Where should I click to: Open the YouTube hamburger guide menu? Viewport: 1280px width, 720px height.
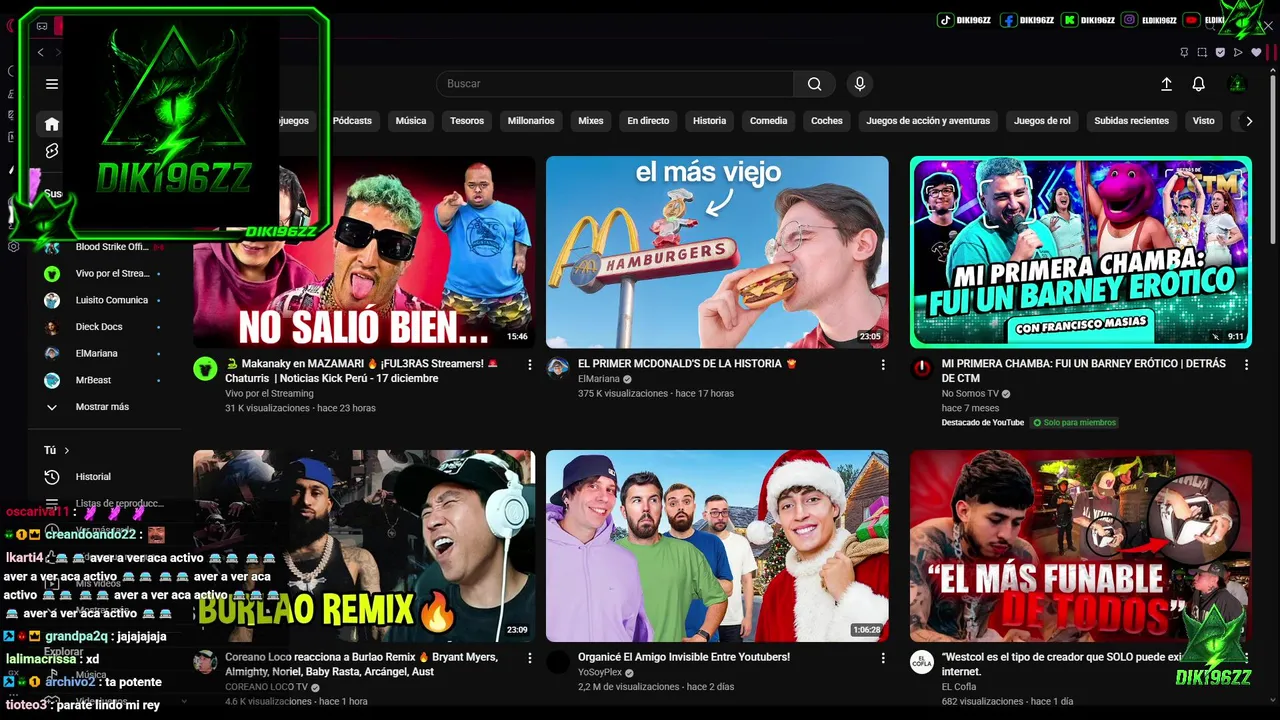coord(52,84)
